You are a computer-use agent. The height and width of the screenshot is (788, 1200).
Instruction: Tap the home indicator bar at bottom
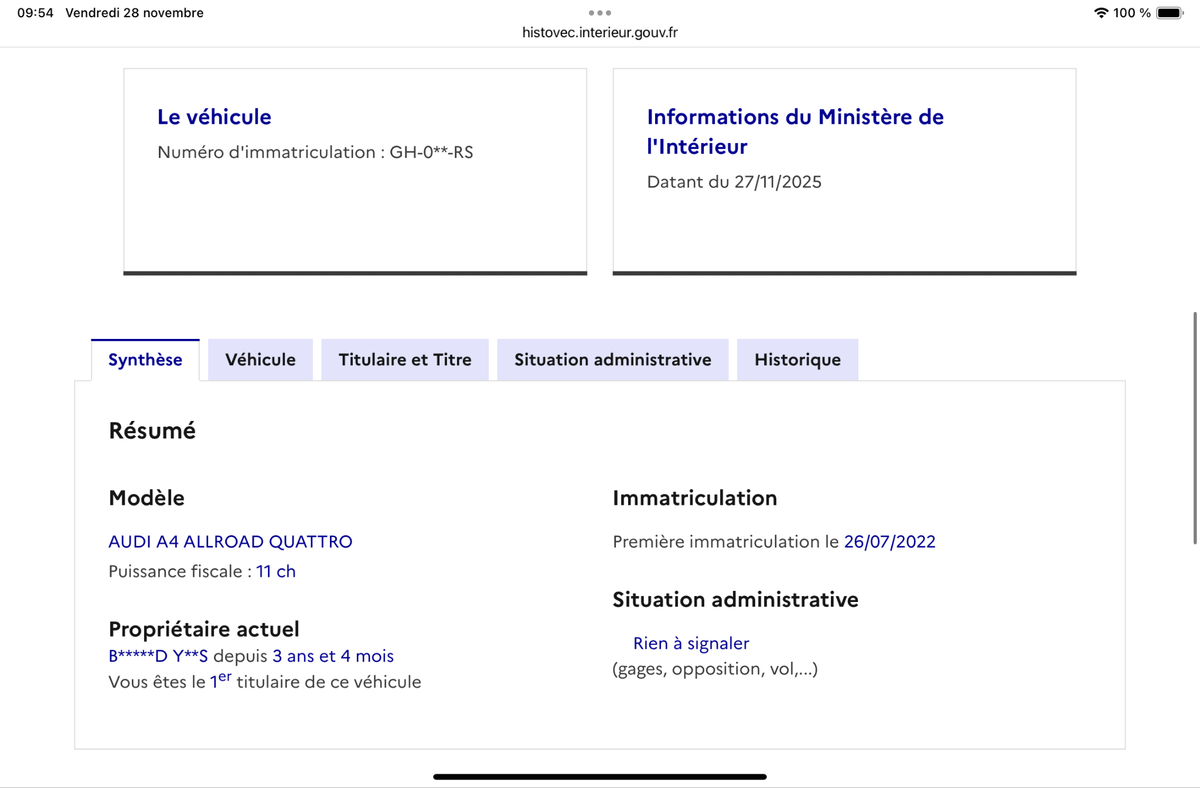point(600,777)
